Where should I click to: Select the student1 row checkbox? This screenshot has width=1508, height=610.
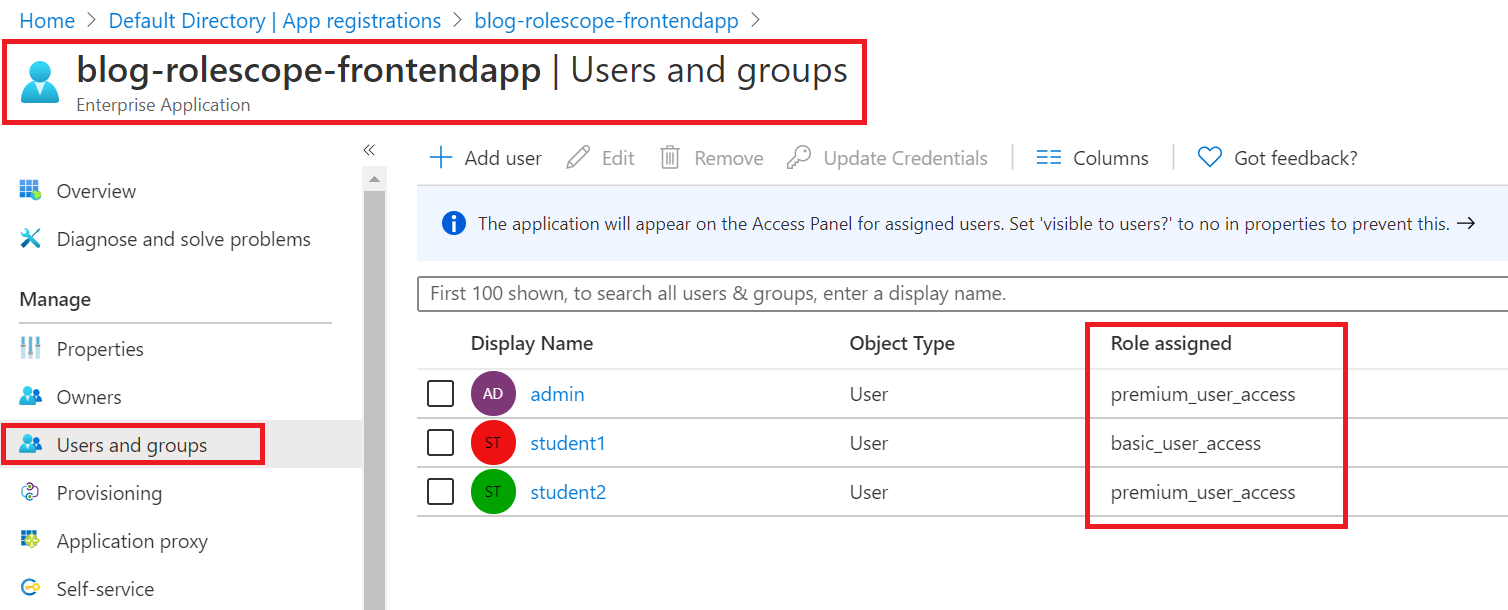(x=440, y=443)
